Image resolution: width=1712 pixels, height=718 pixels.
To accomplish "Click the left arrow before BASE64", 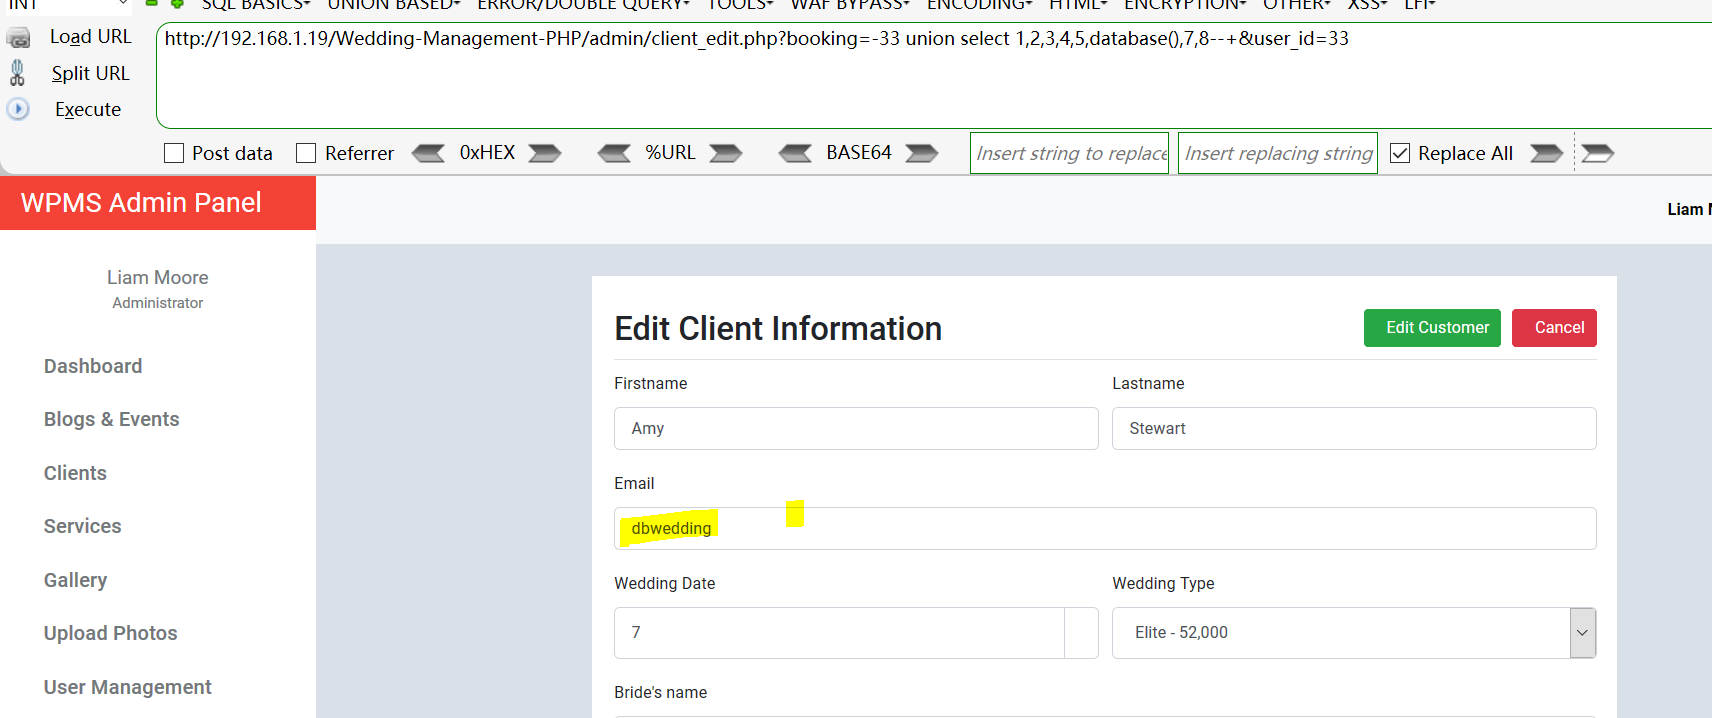I will (795, 153).
